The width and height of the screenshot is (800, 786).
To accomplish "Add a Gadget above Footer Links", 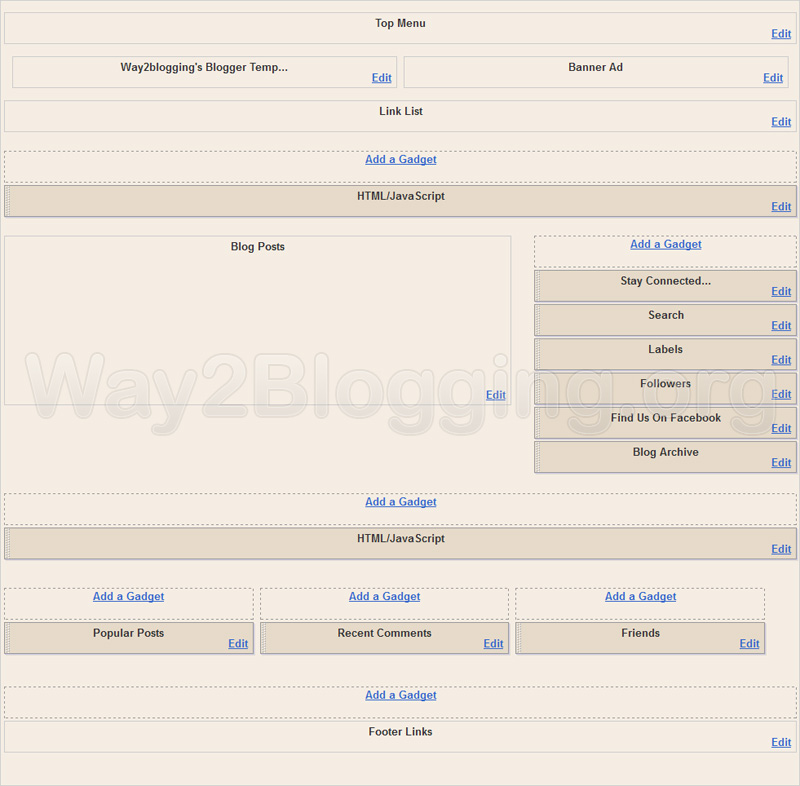I will pos(401,695).
